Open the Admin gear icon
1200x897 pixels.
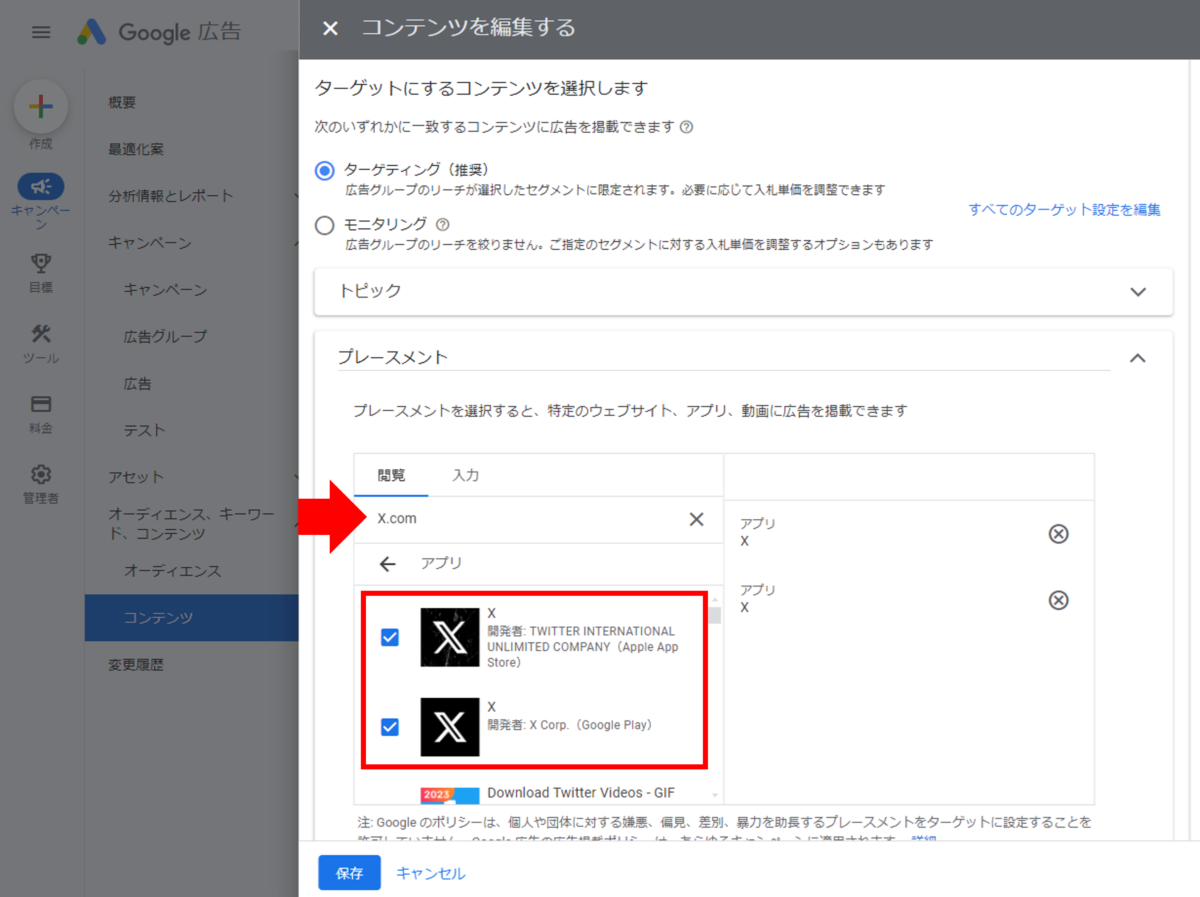tap(41, 475)
